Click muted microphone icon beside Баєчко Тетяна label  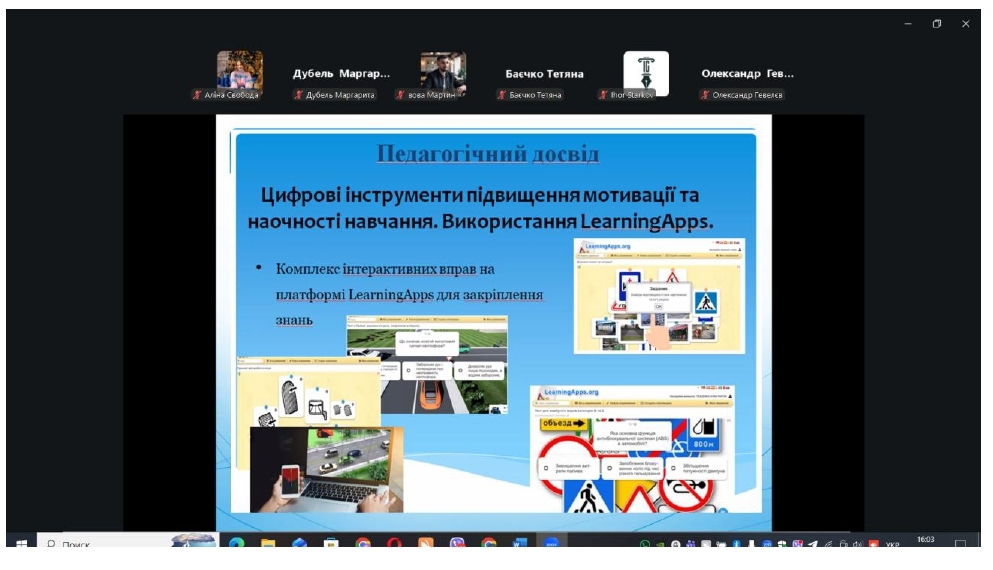pyautogui.click(x=502, y=95)
